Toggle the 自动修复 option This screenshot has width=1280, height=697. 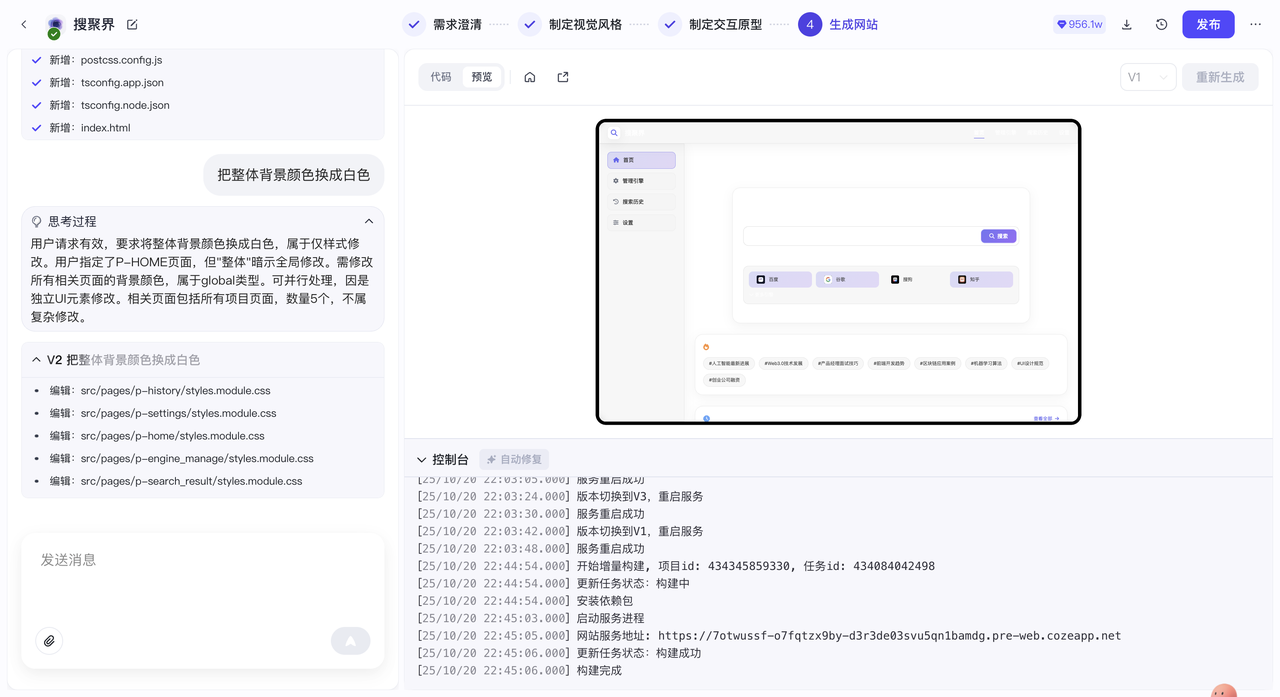point(514,460)
